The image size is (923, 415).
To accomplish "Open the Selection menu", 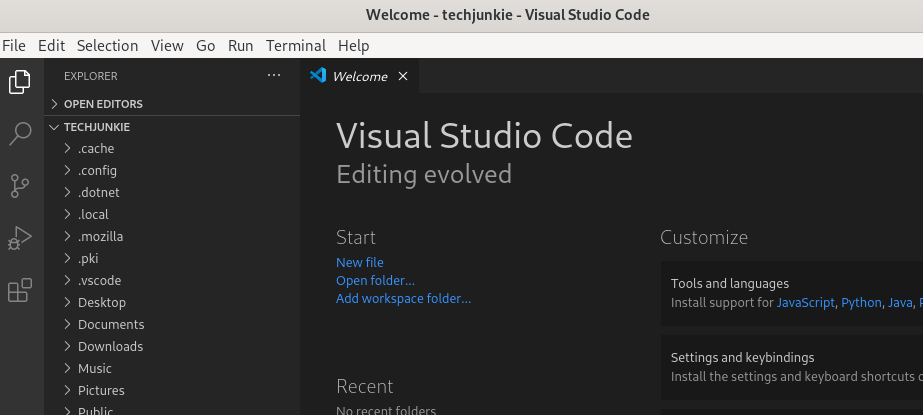I will click(107, 45).
